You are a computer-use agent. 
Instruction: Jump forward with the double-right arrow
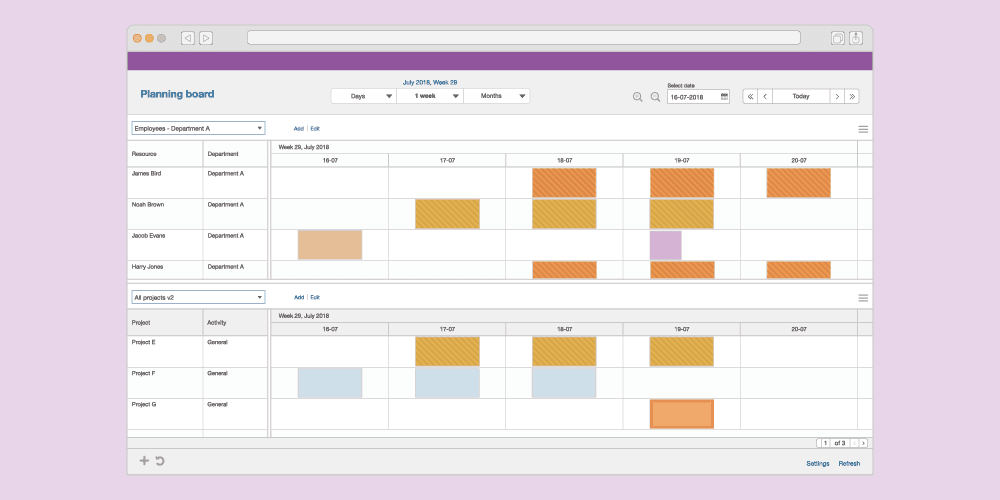pyautogui.click(x=852, y=97)
